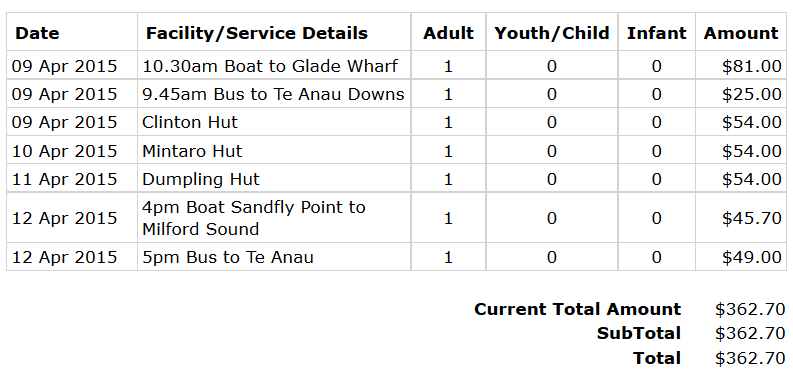
Task: Click the $45.70 amount cell
Action: coord(741,218)
